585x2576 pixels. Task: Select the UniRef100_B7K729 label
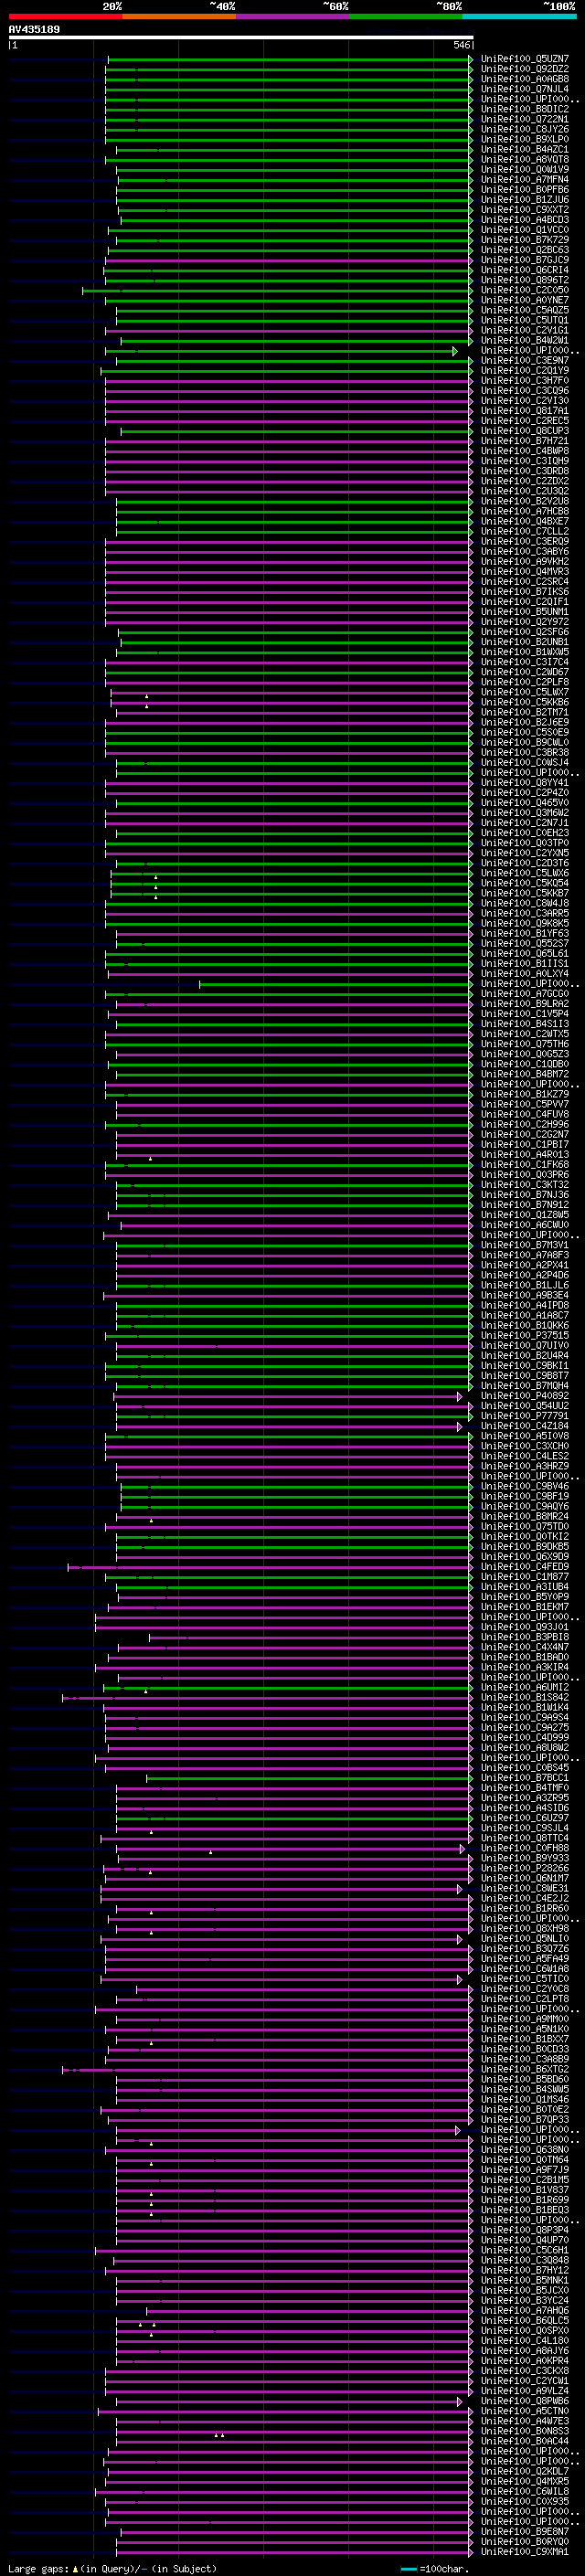tap(525, 240)
